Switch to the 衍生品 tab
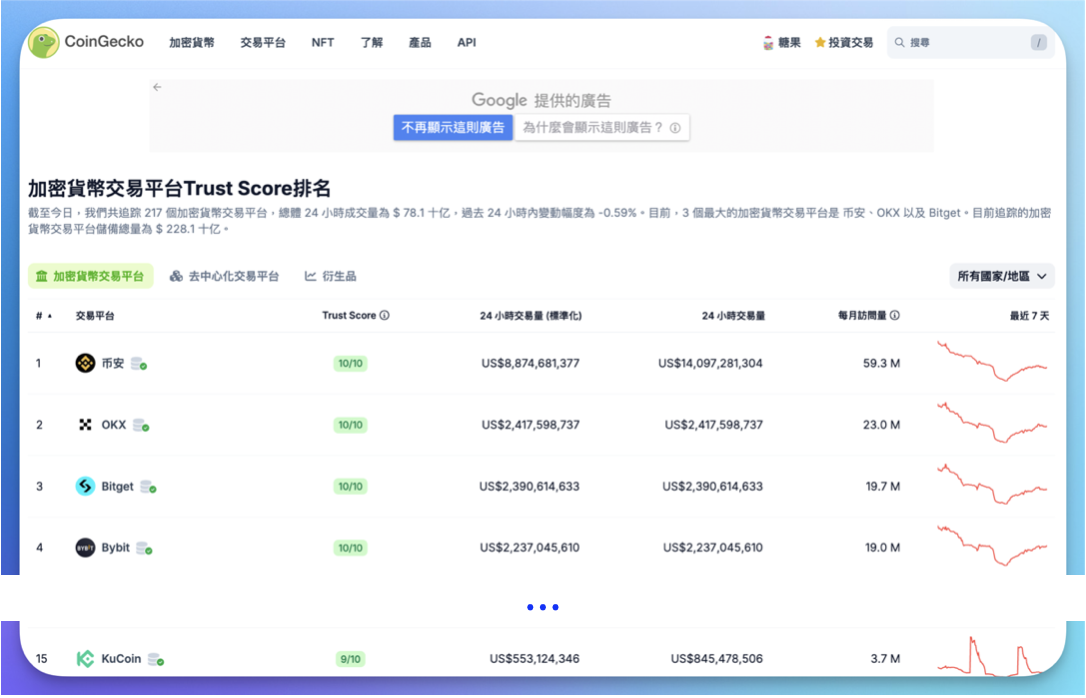The image size is (1086, 698). tap(330, 276)
